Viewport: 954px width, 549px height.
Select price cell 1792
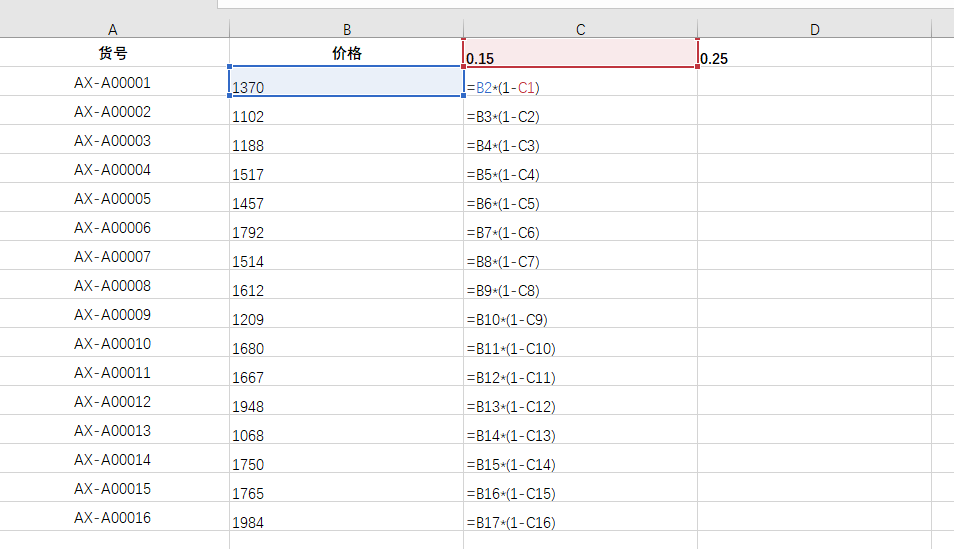point(347,227)
